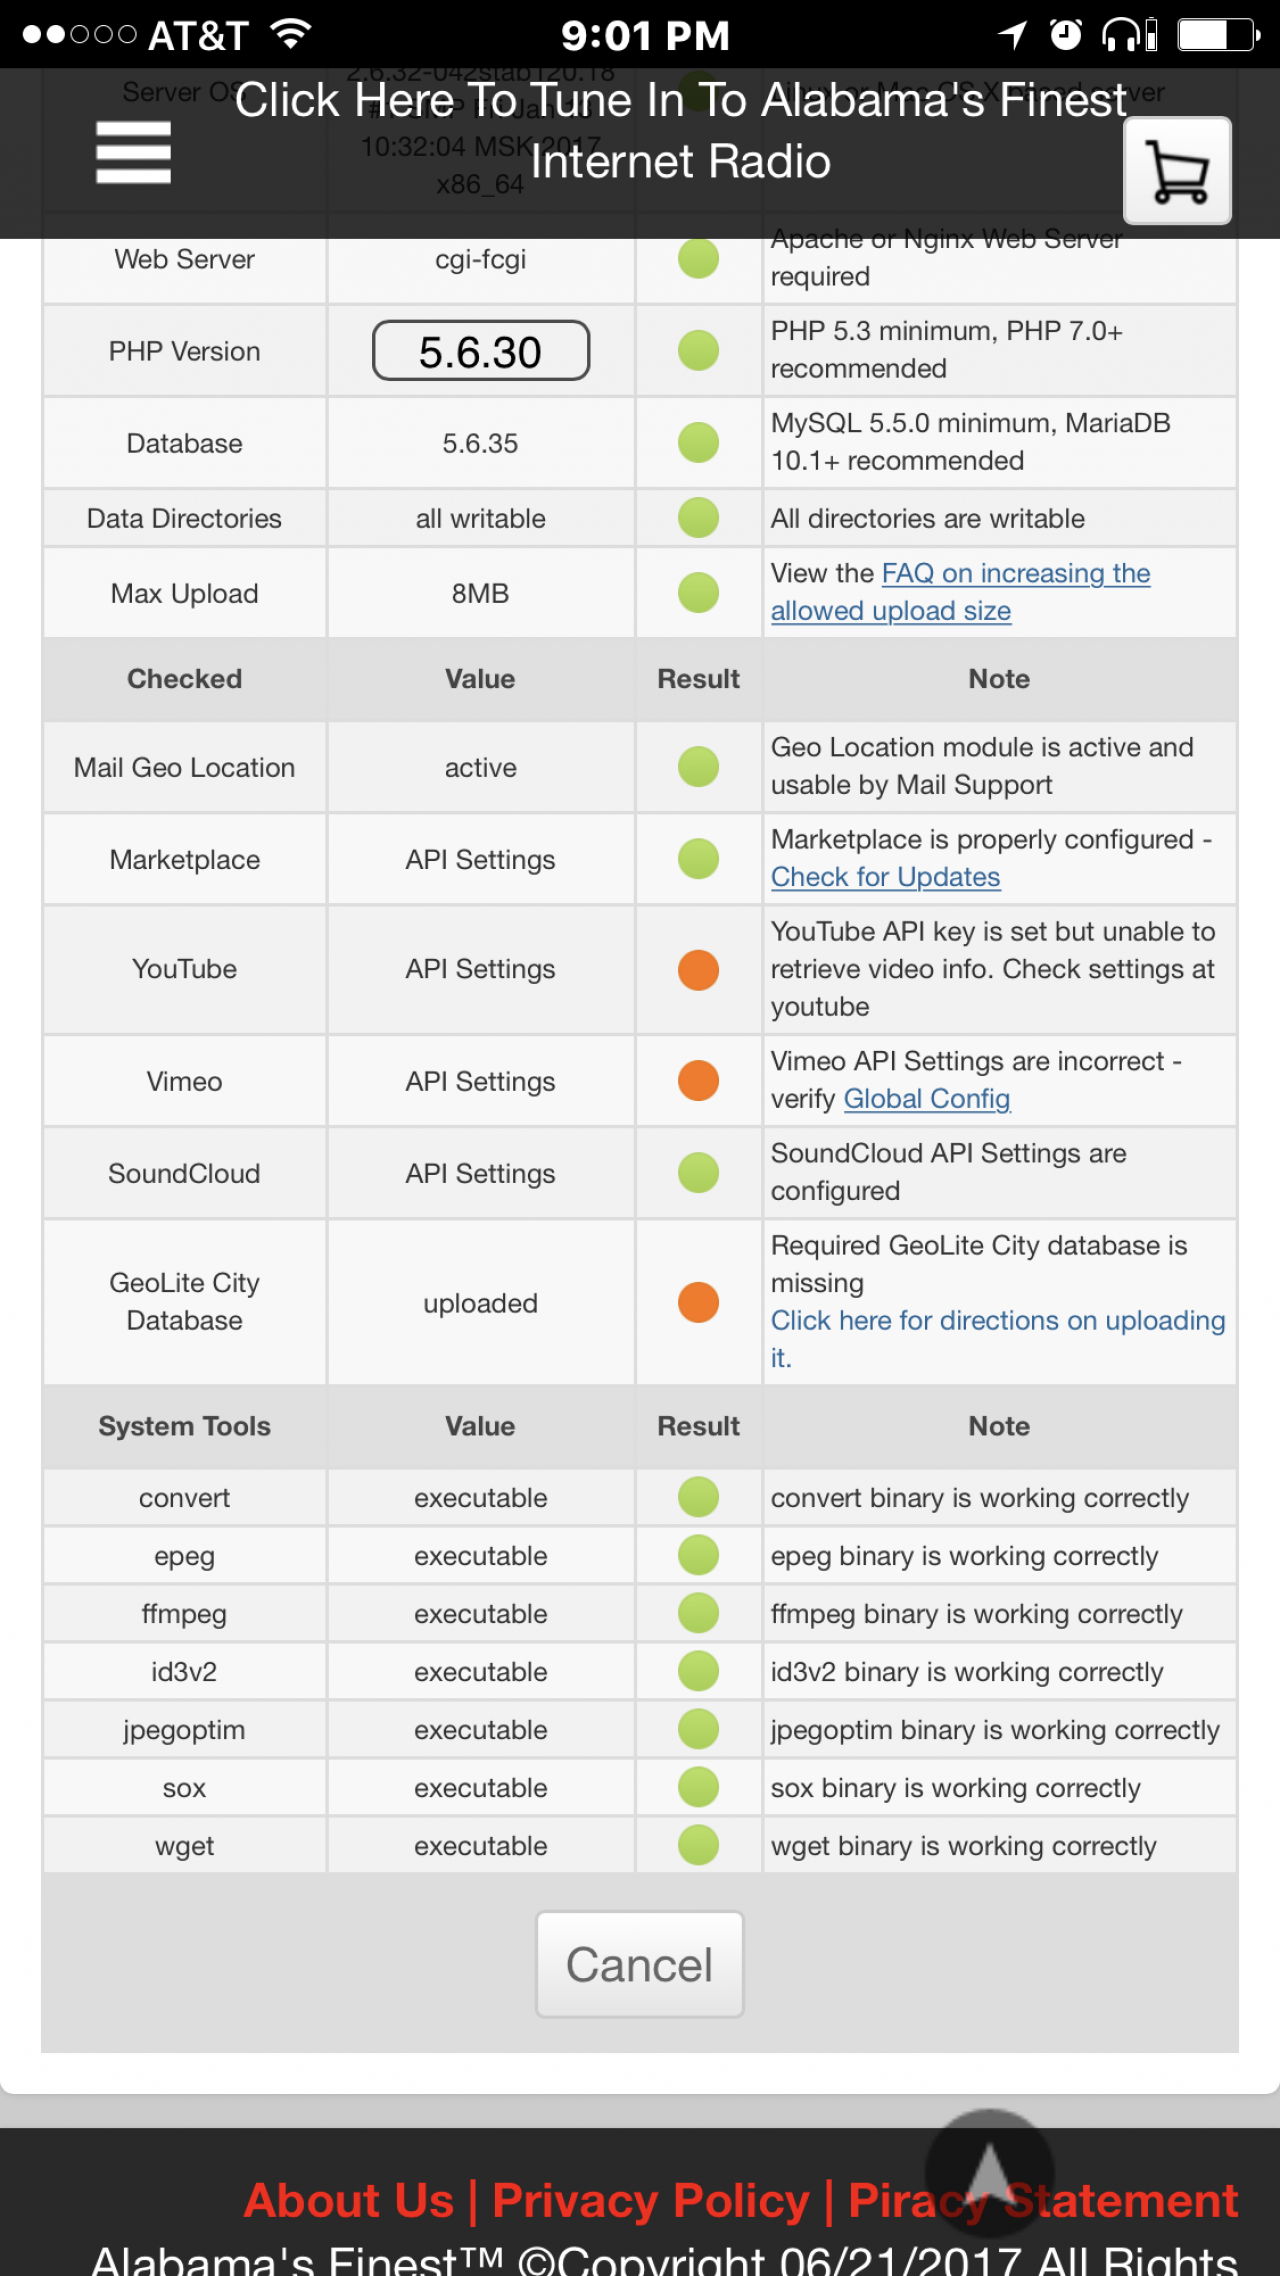Image resolution: width=1280 pixels, height=2276 pixels.
Task: Click the green SoundCloud status dot
Action: (698, 1173)
